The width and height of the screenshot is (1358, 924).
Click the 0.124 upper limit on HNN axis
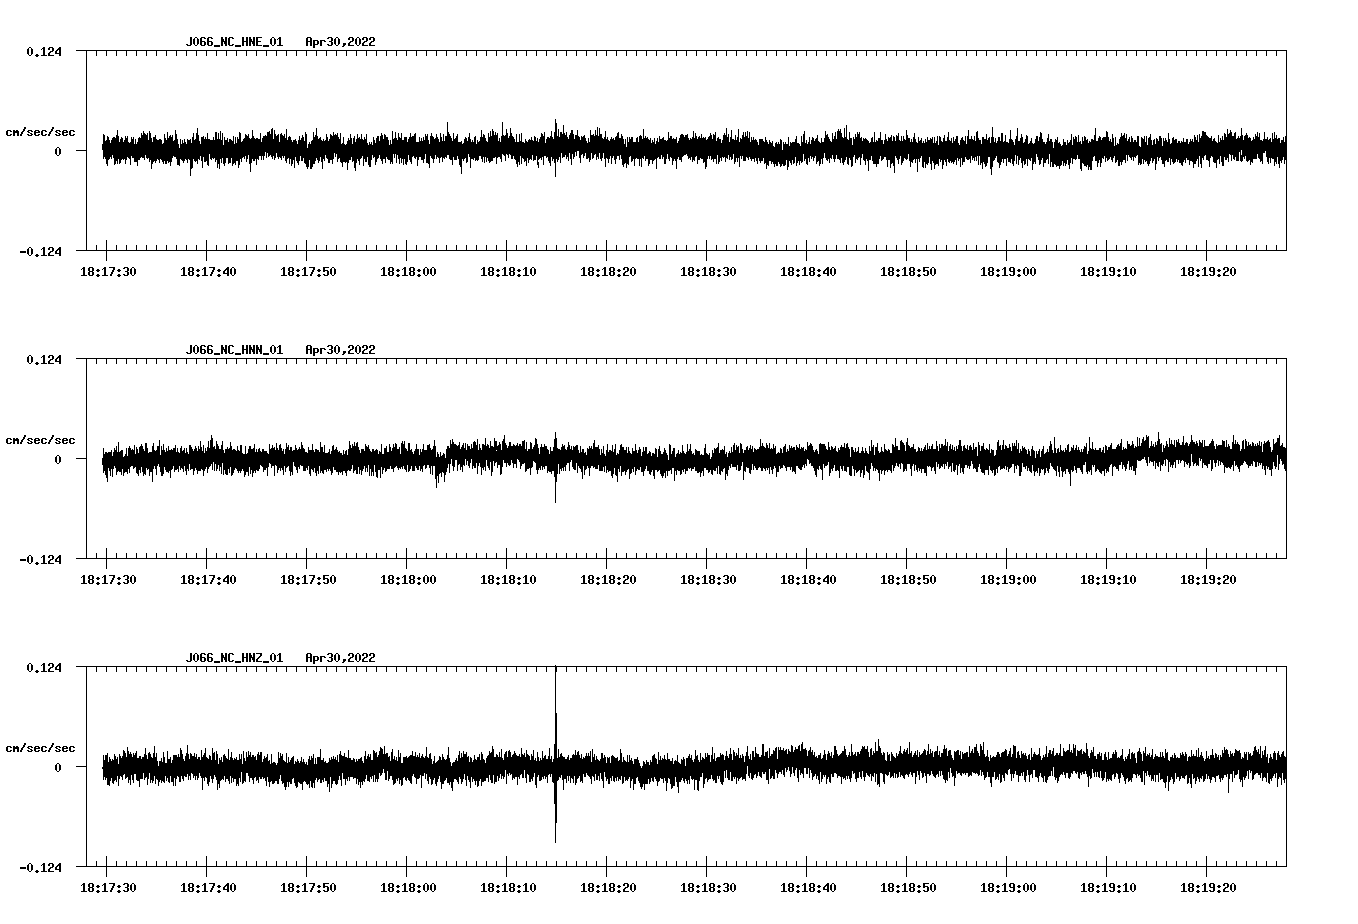click(x=44, y=359)
